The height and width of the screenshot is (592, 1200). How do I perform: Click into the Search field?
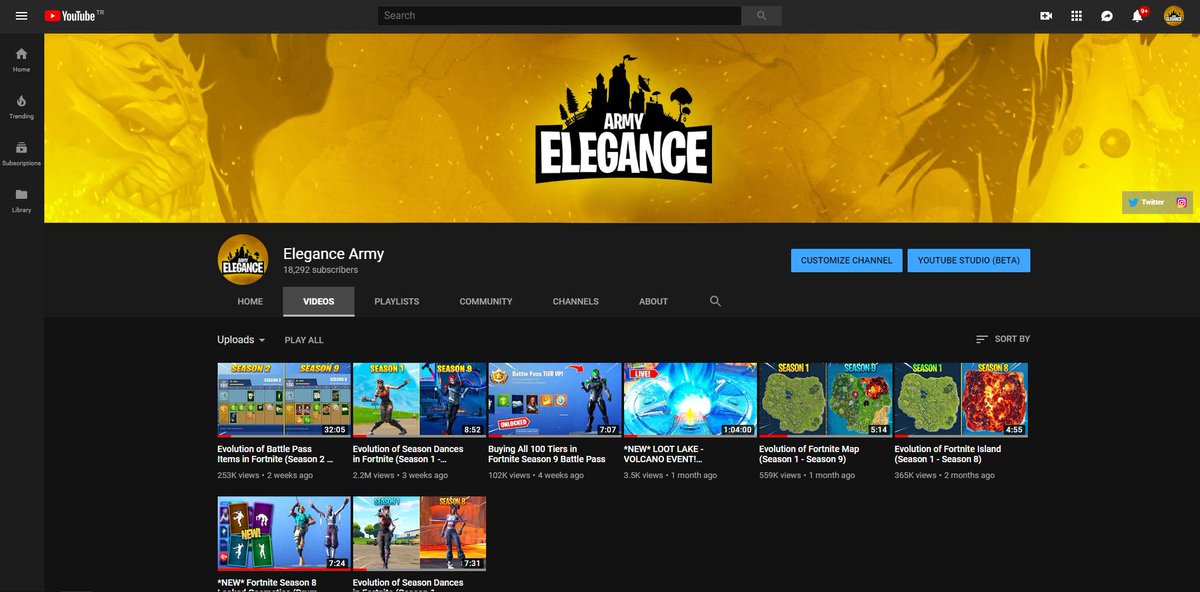559,16
